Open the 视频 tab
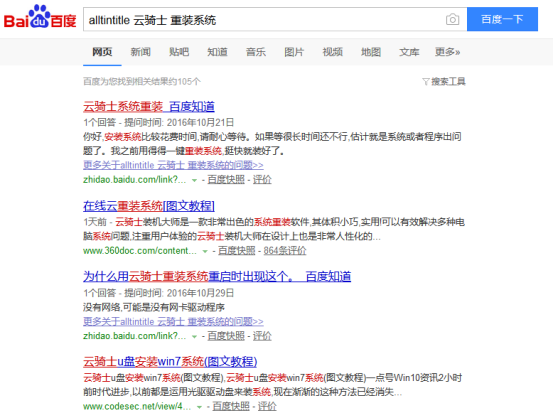This screenshot has width=554, height=414. [332, 52]
